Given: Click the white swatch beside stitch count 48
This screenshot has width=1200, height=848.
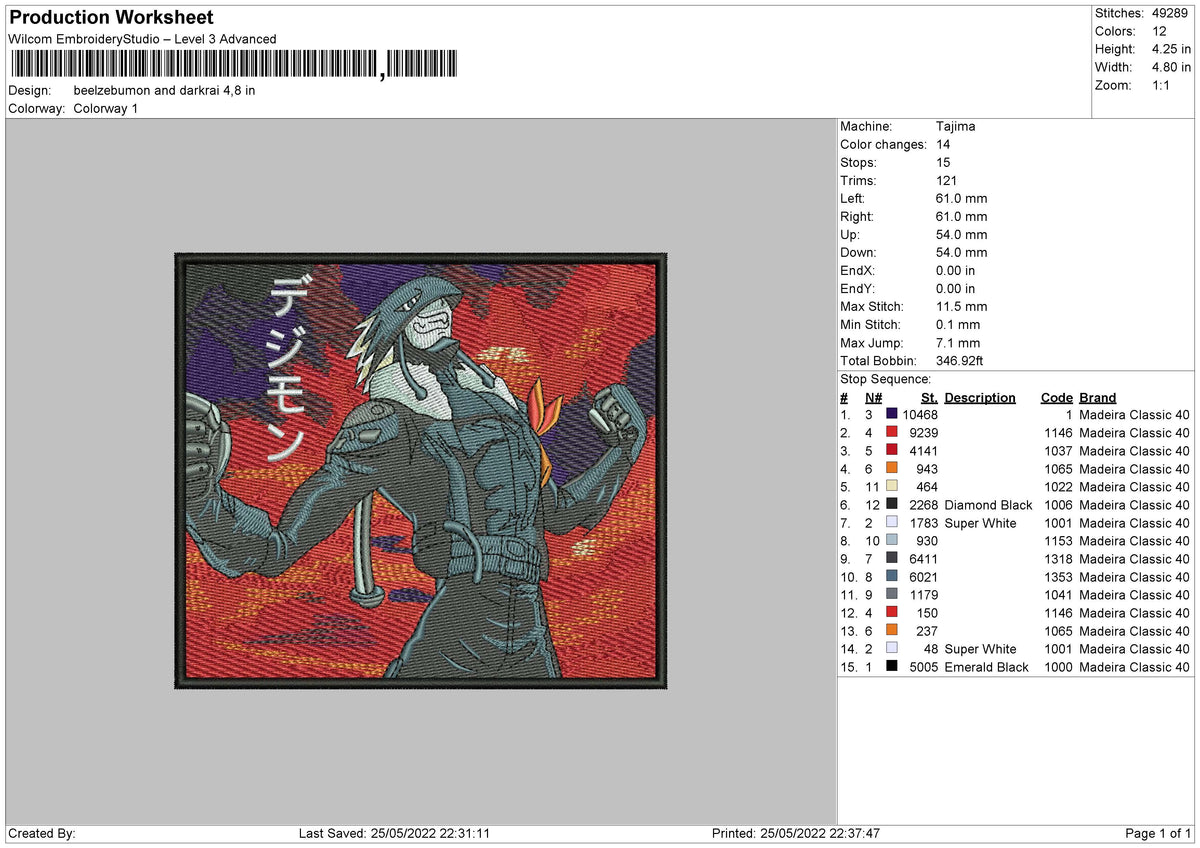Looking at the screenshot, I should pos(892,648).
